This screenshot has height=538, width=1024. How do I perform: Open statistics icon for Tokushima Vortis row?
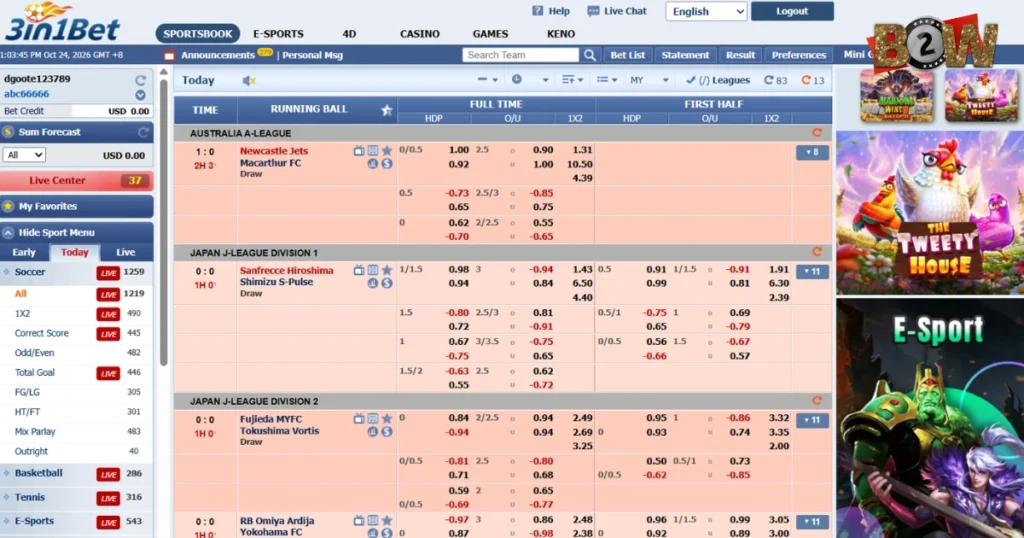pyautogui.click(x=372, y=432)
